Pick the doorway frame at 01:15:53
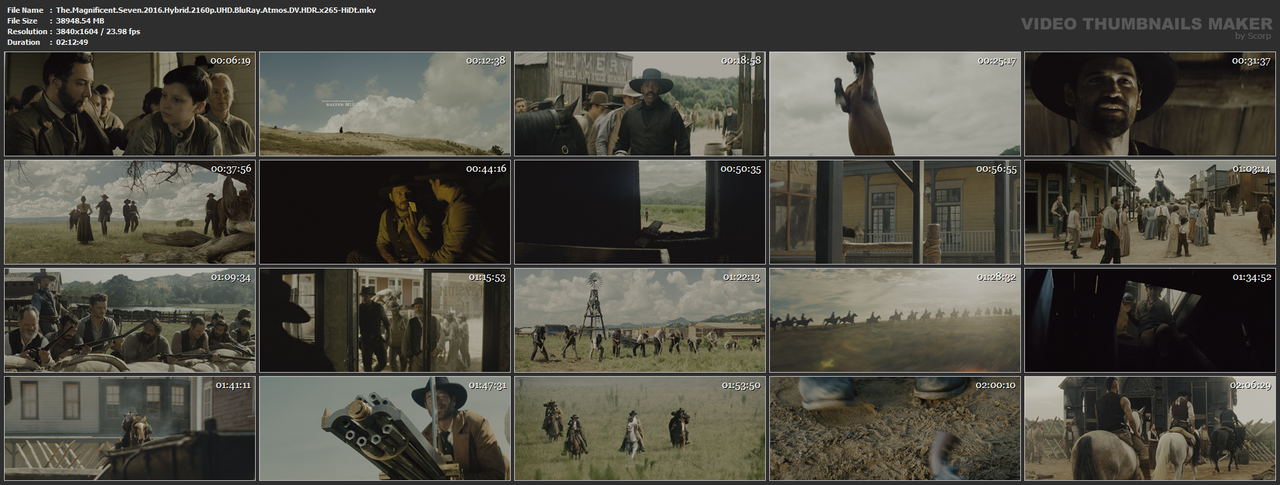 tap(385, 319)
